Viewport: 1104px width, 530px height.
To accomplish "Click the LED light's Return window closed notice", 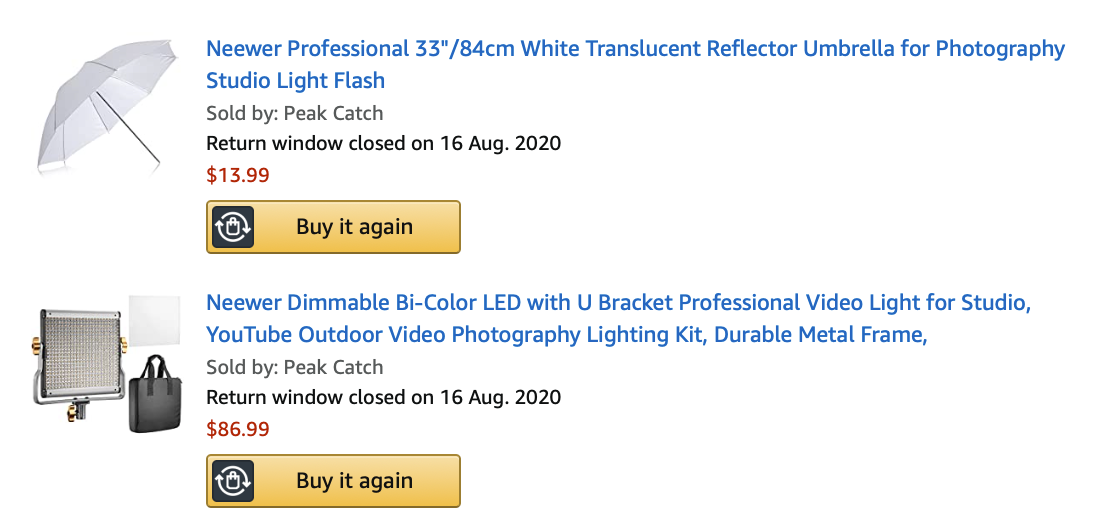I will (x=384, y=398).
